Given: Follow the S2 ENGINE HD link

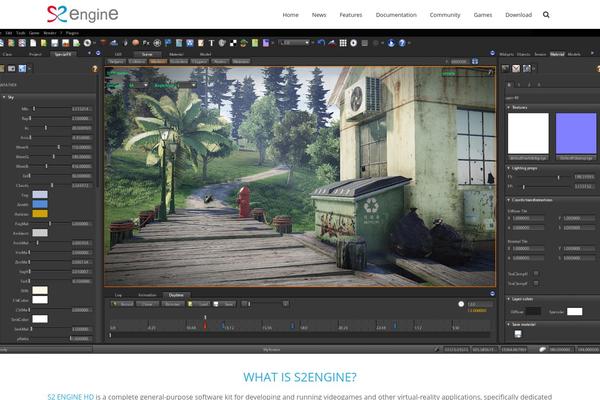Looking at the screenshot, I should 70,397.
